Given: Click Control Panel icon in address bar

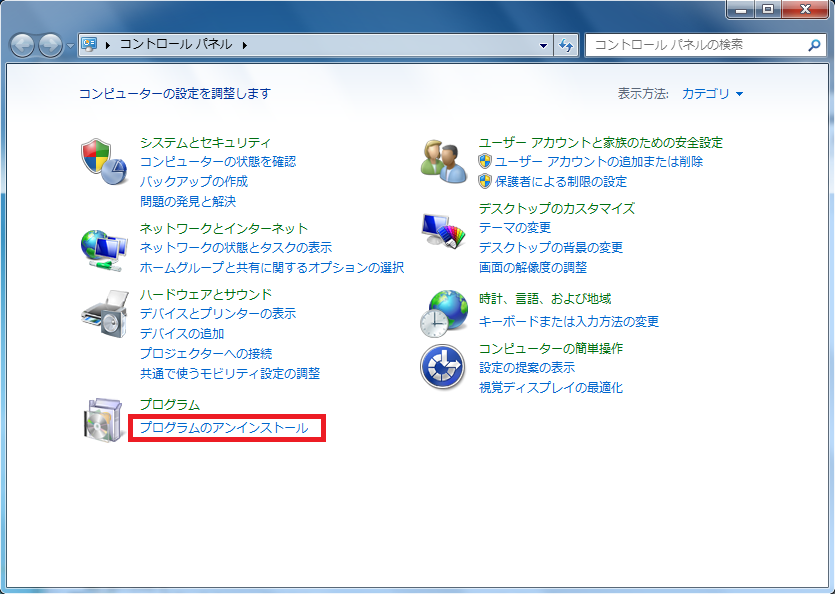Looking at the screenshot, I should point(89,44).
